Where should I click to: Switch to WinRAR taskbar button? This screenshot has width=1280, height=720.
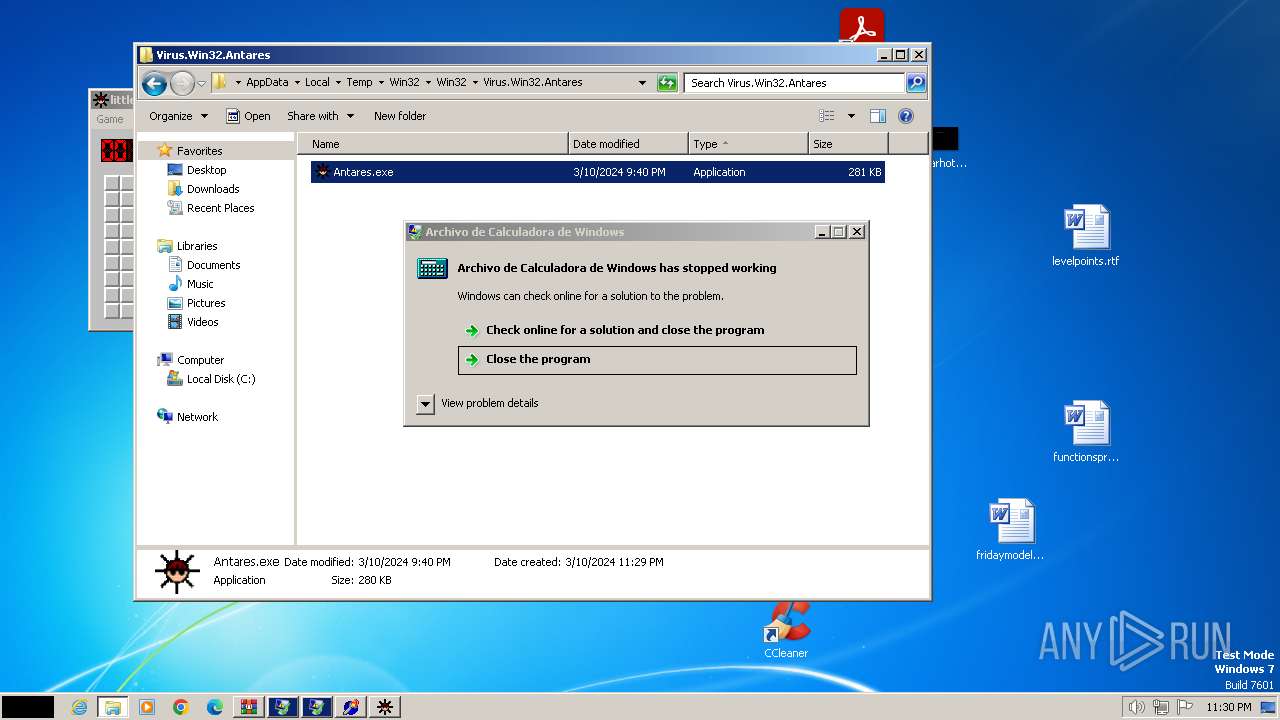coord(249,707)
